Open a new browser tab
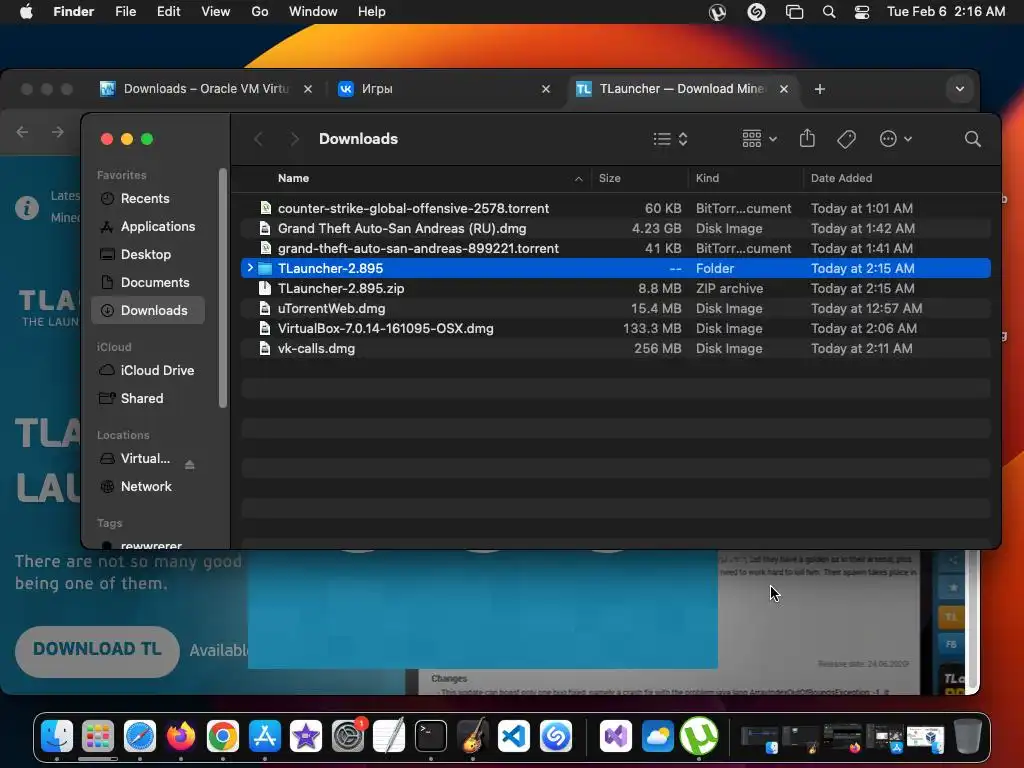1024x768 pixels. click(820, 89)
